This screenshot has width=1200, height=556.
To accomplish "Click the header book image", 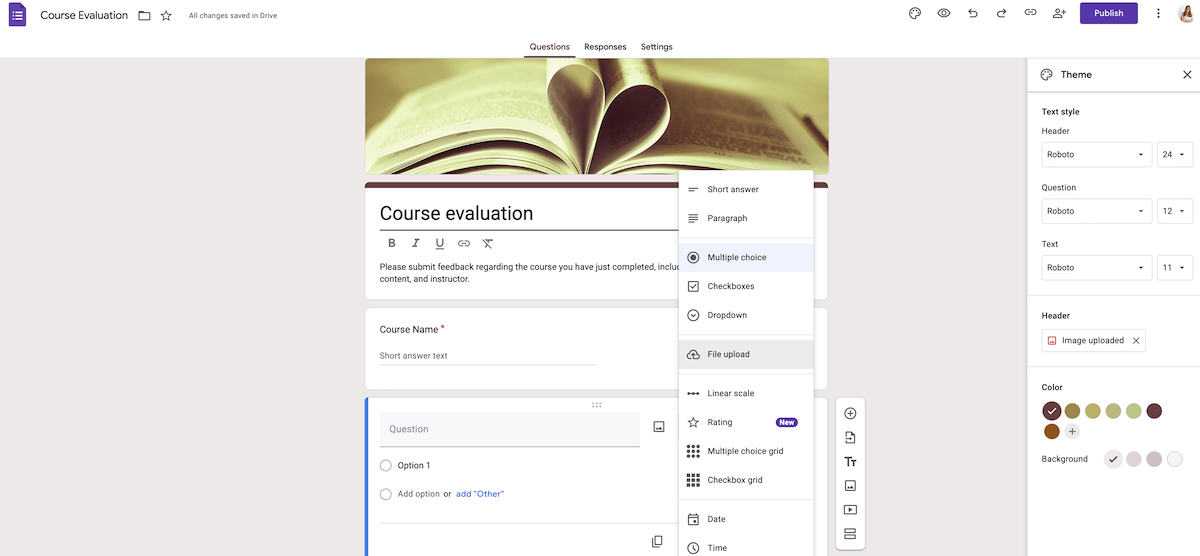I will pyautogui.click(x=596, y=116).
